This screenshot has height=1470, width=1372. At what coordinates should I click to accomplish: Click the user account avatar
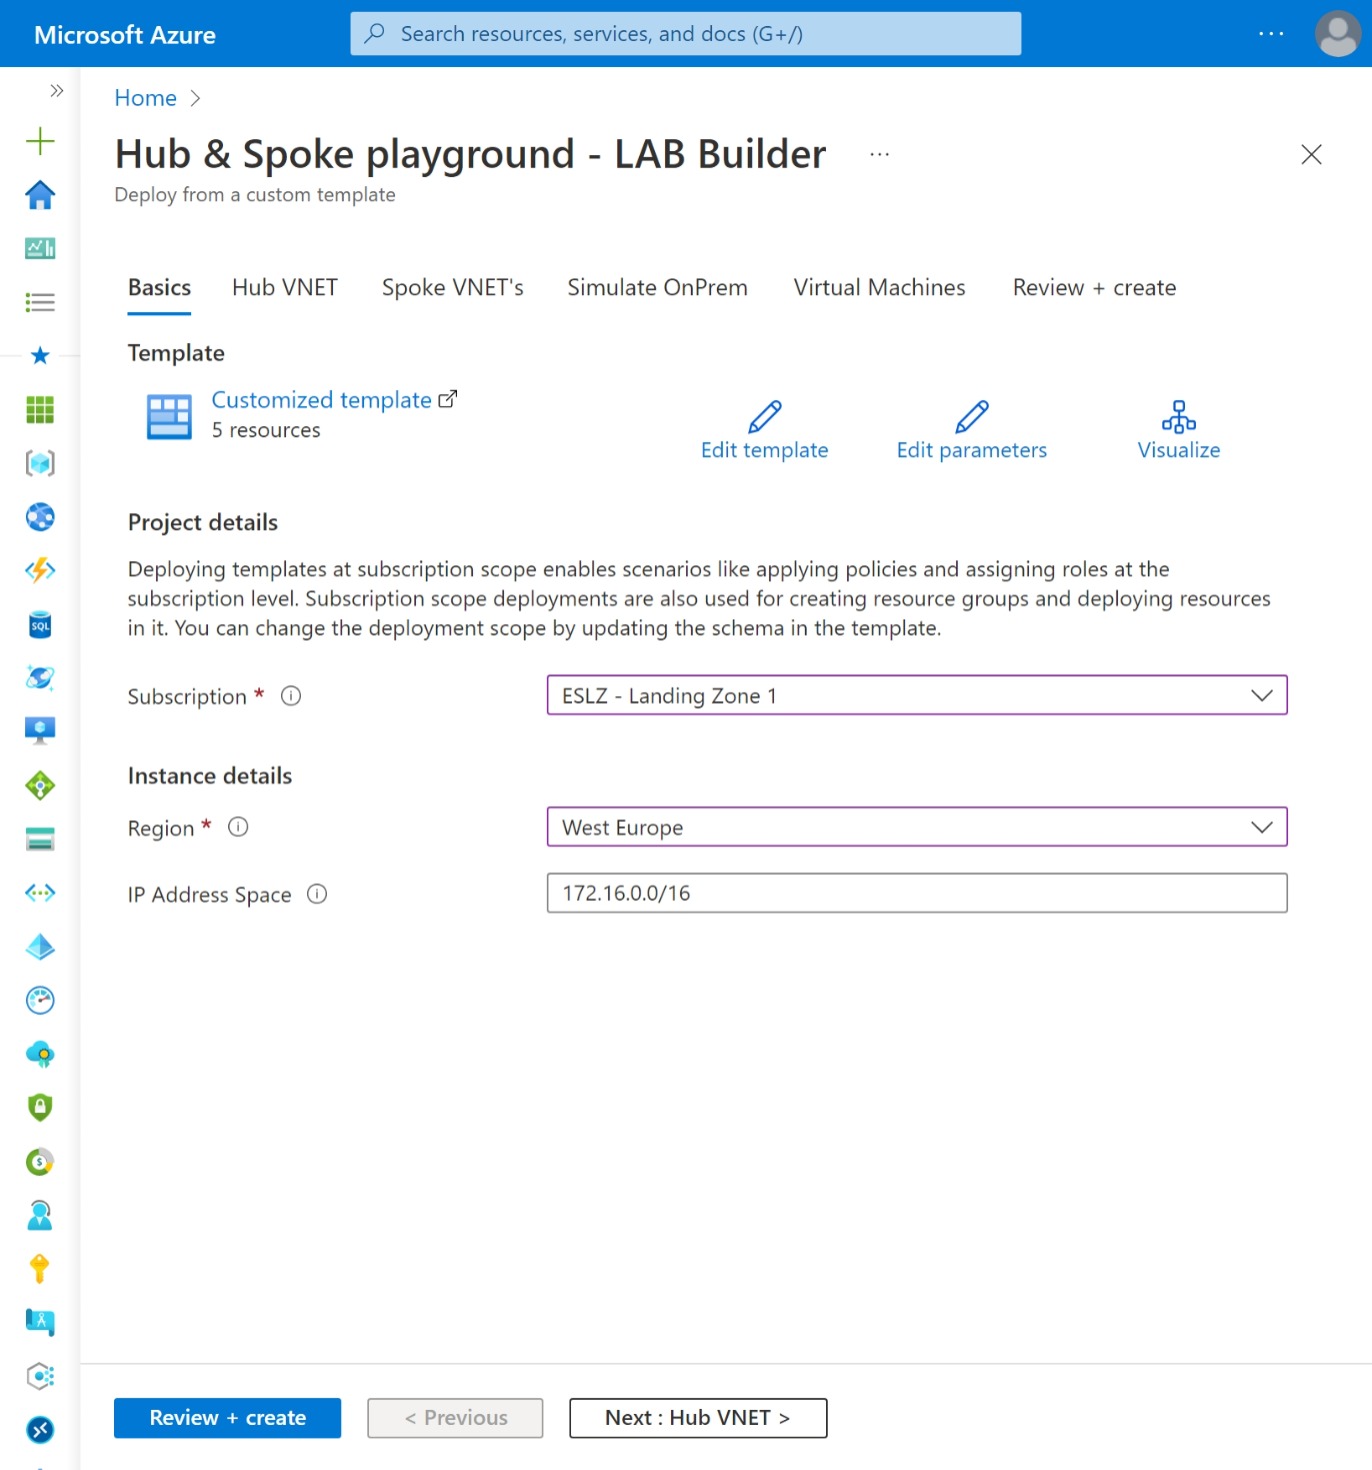click(x=1338, y=34)
